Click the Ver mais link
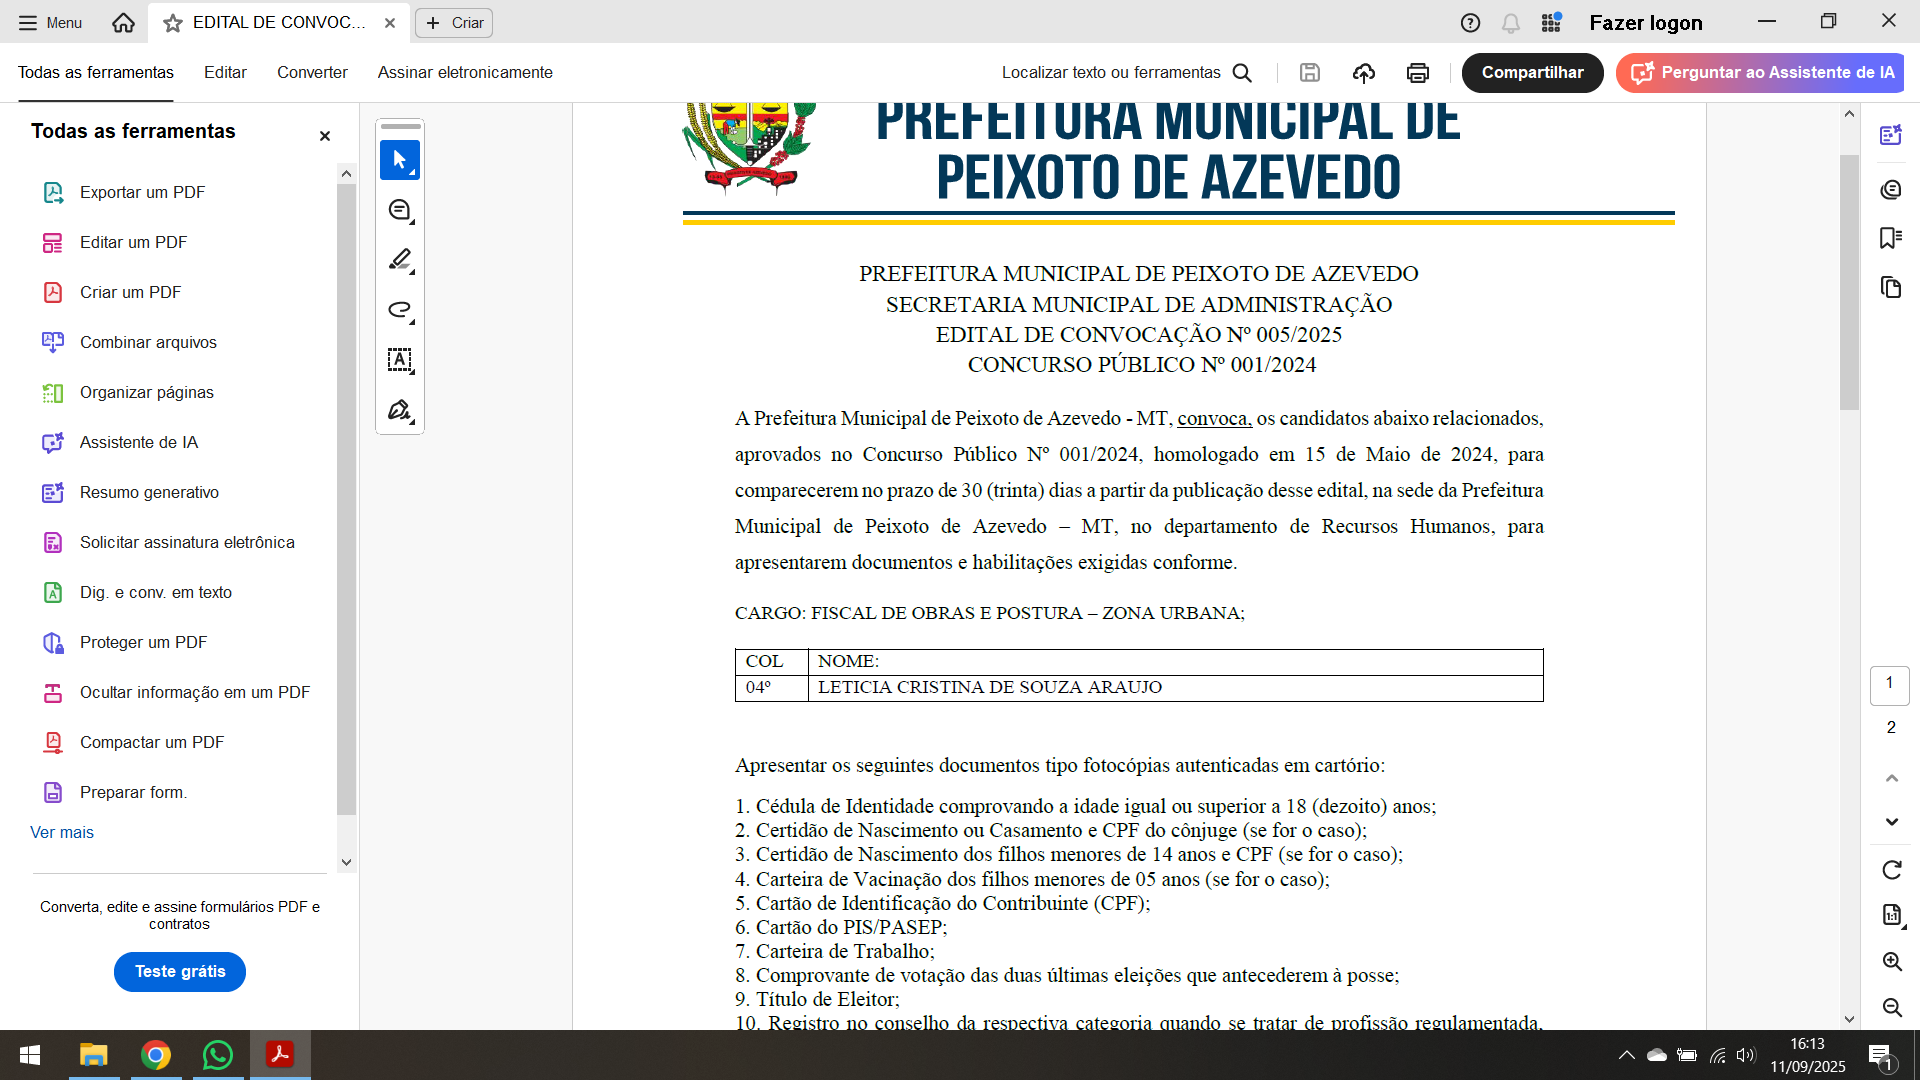Viewport: 1920px width, 1080px height. coord(62,832)
